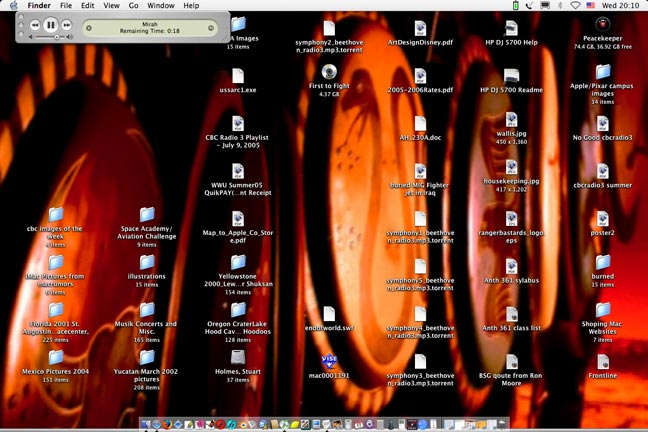Select the poster2 file icon
Image resolution: width=648 pixels, height=432 pixels.
click(x=603, y=219)
